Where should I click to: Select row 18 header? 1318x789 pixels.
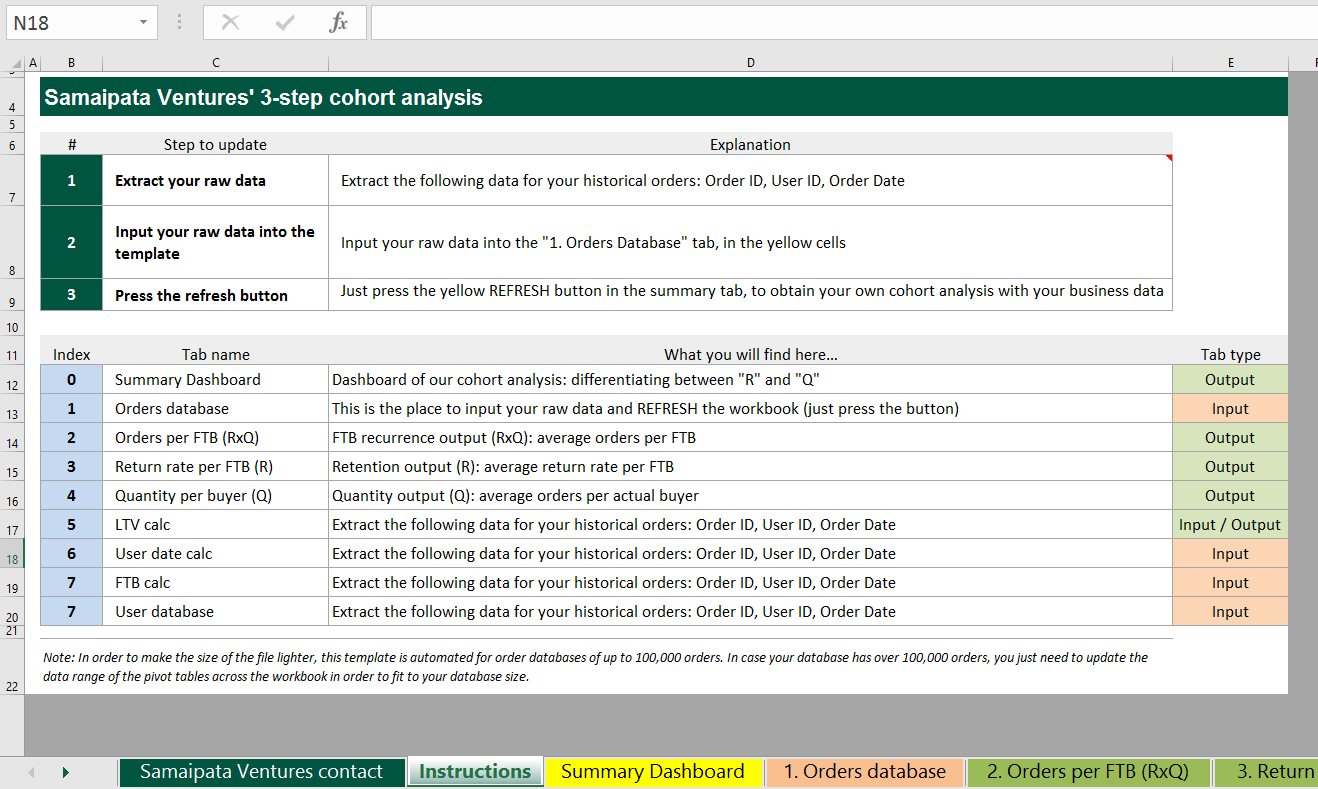12,554
